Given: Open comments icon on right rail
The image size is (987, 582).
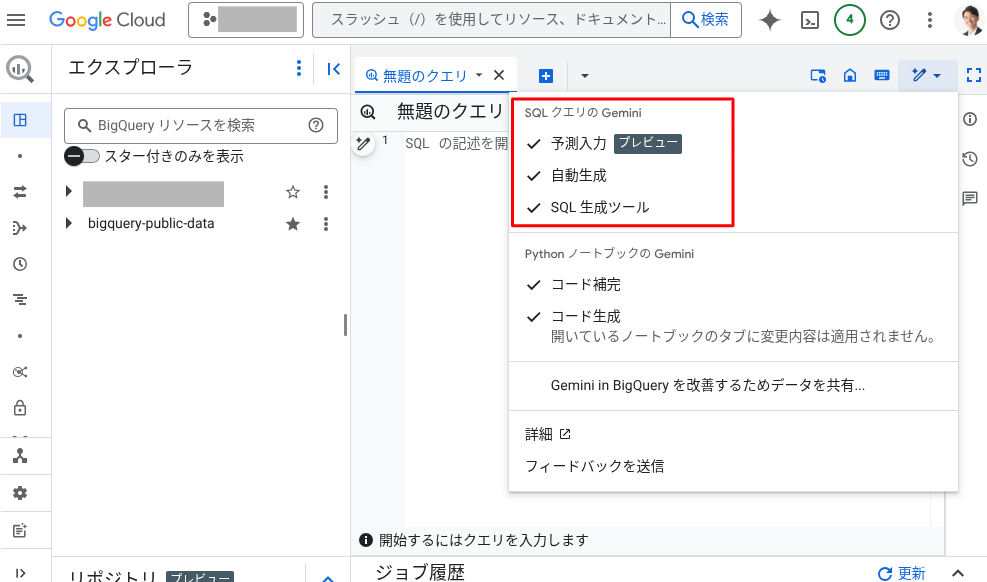Looking at the screenshot, I should pos(970,199).
